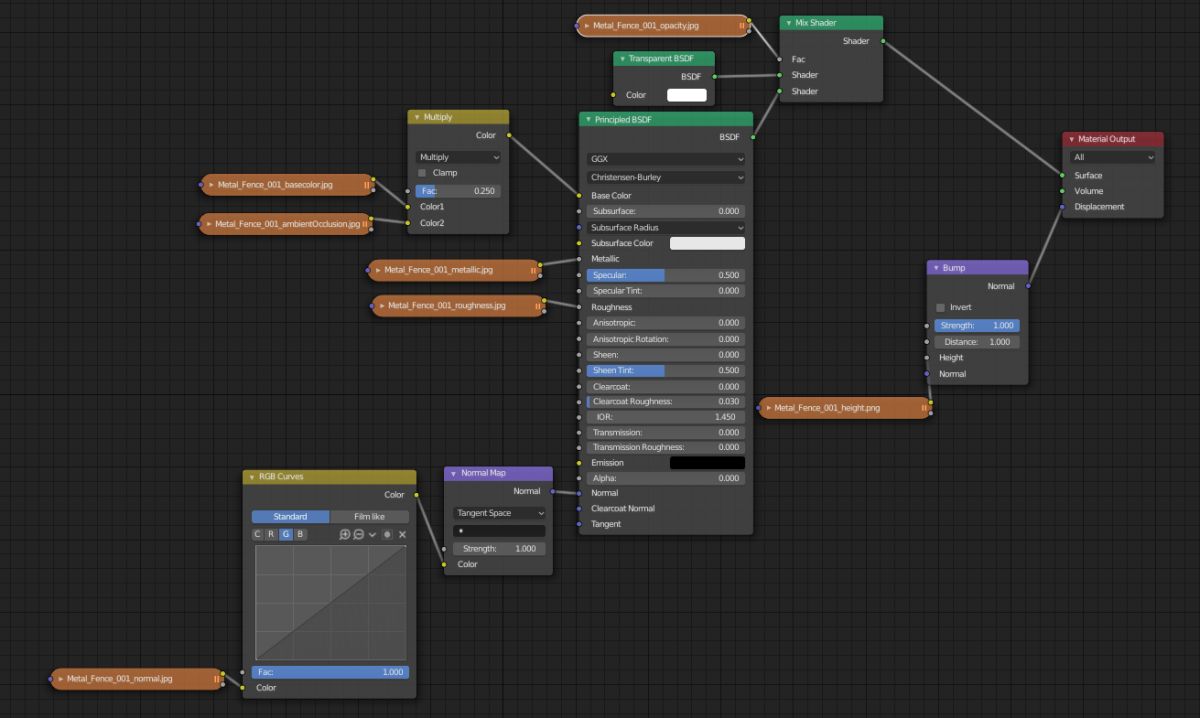1200x718 pixels.
Task: Select the R channel in RGB Curves
Action: (271, 534)
